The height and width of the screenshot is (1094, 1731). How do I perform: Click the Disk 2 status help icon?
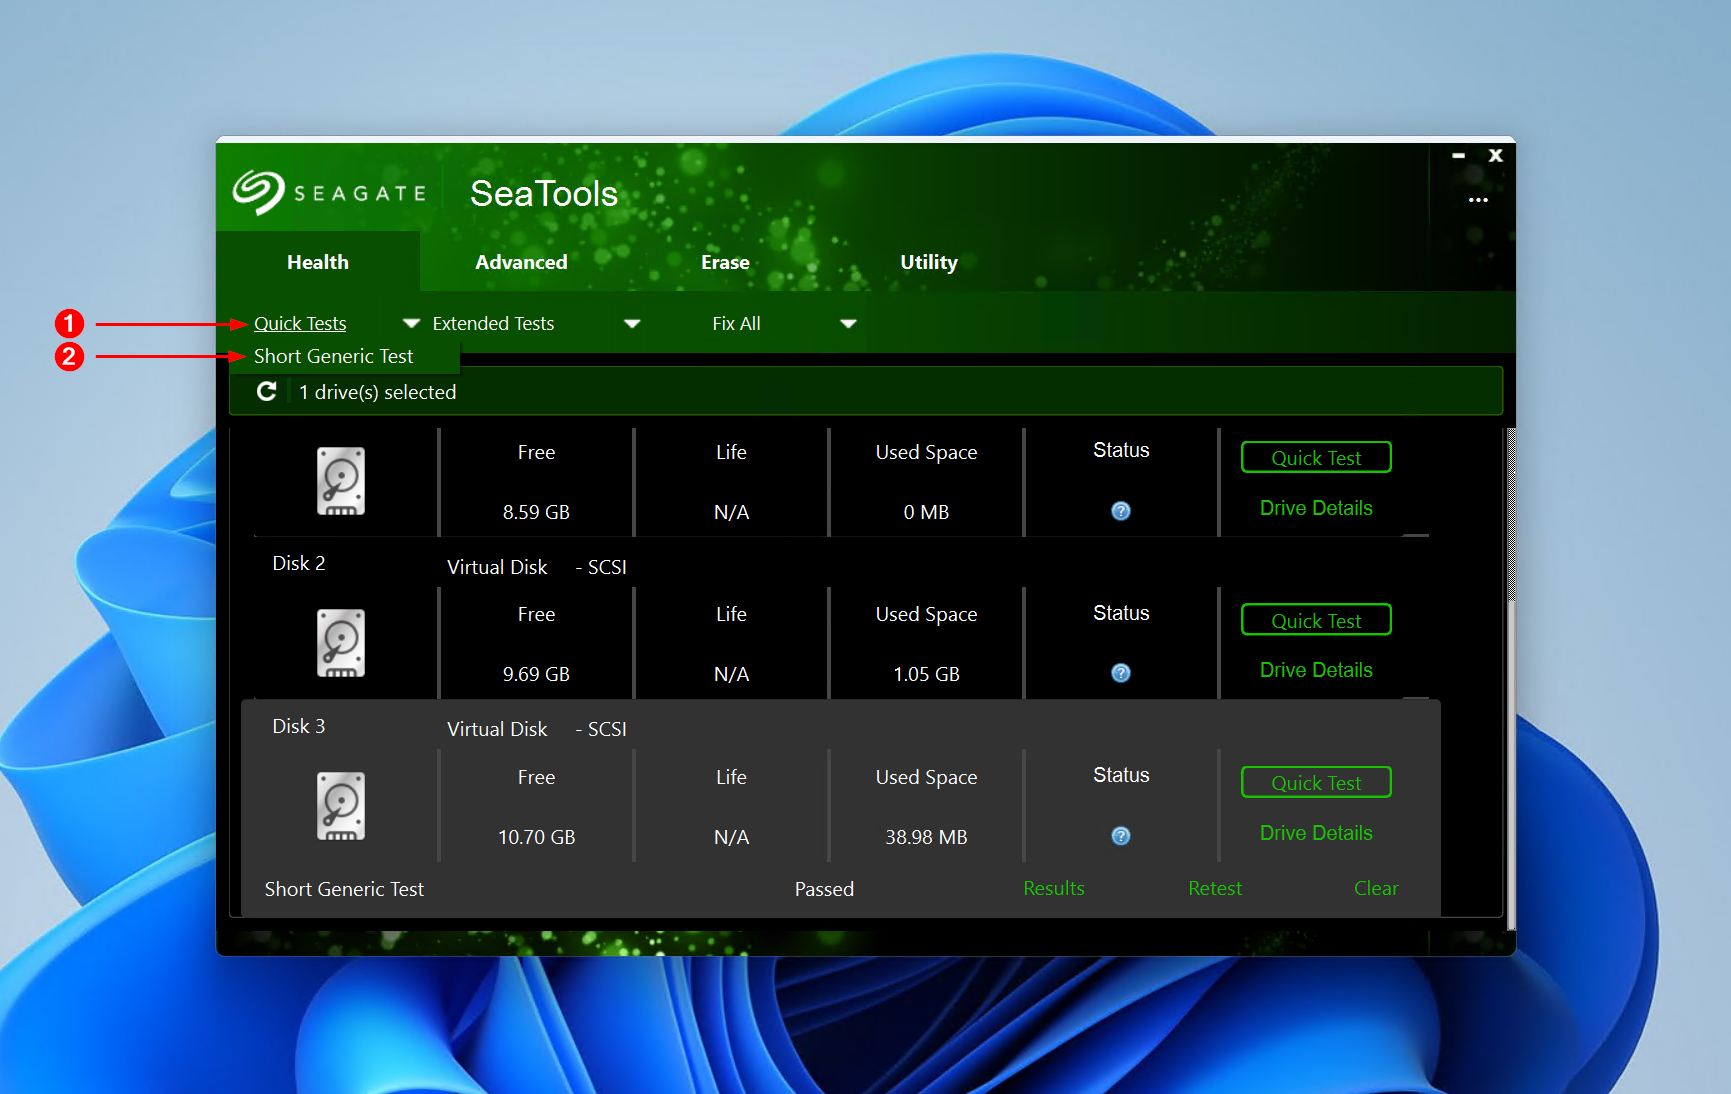[x=1121, y=673]
